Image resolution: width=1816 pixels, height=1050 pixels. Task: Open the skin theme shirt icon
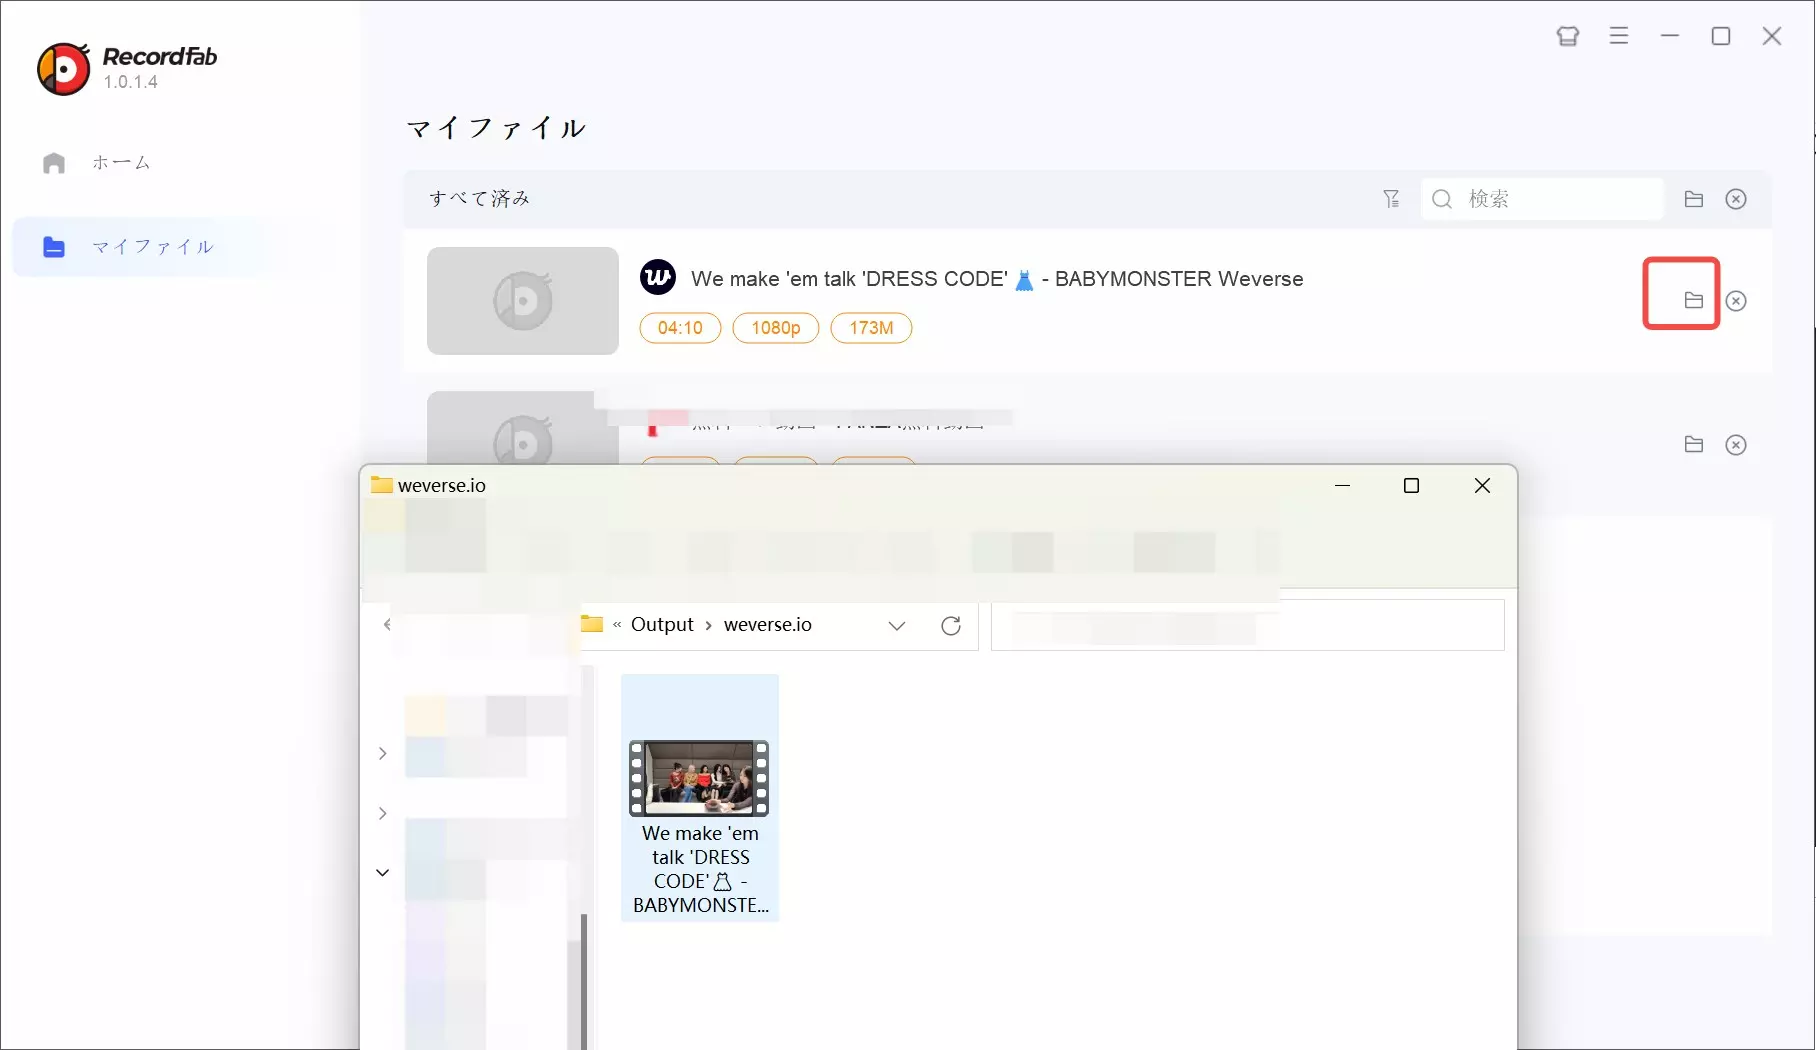1567,37
